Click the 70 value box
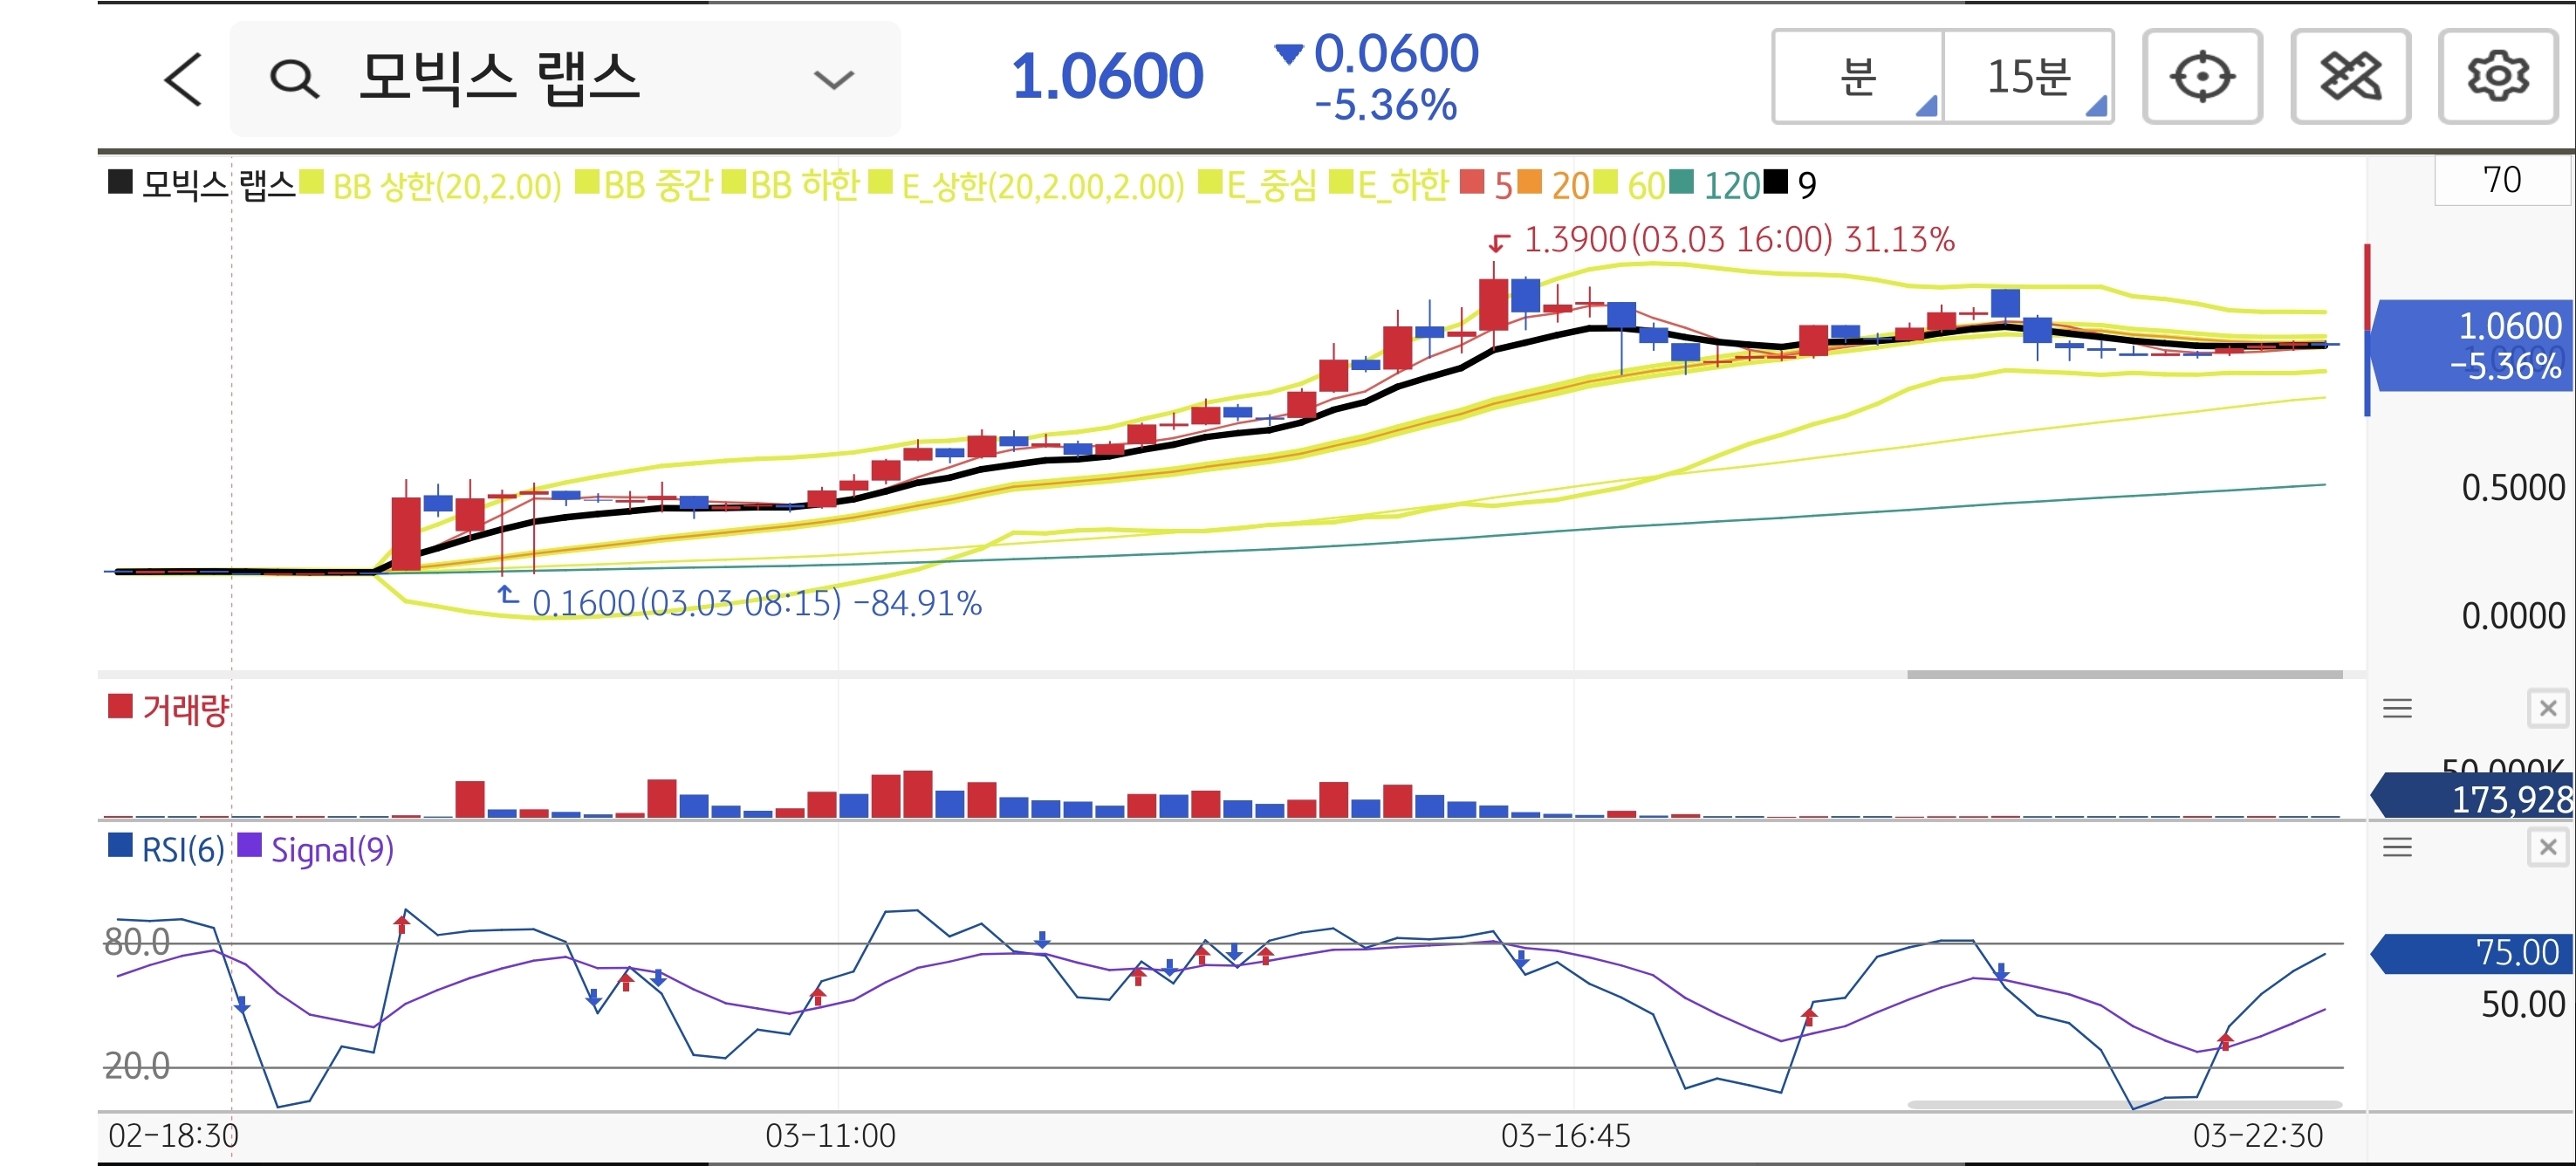 pyautogui.click(x=2501, y=180)
